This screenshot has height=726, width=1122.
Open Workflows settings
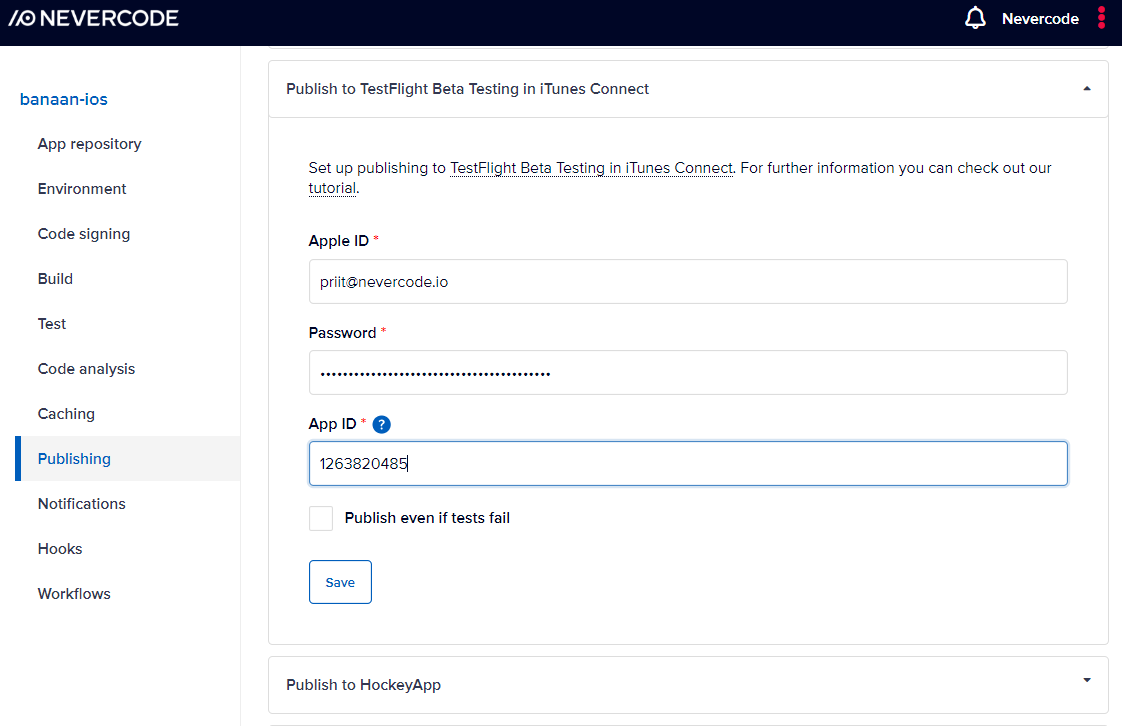(x=74, y=594)
